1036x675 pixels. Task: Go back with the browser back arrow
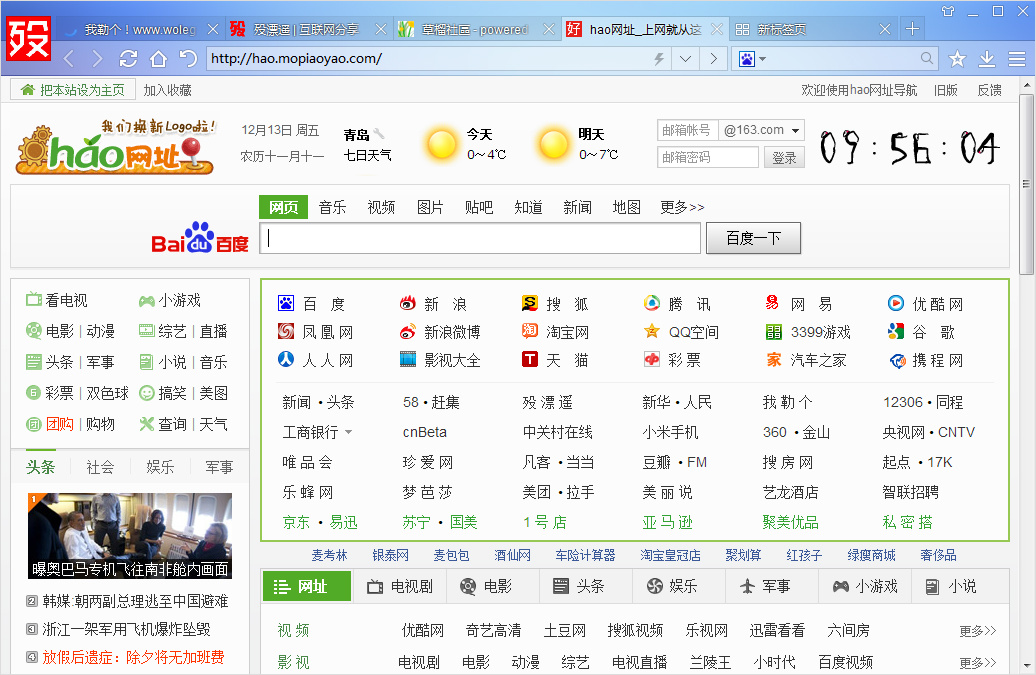[69, 59]
